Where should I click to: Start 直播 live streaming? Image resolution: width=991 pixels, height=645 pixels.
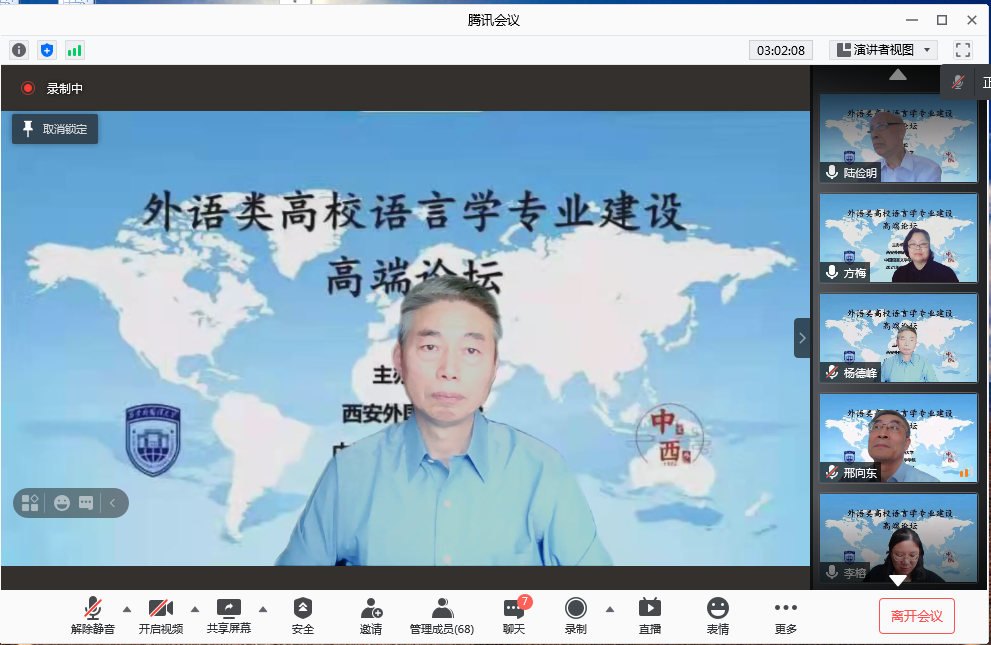[x=650, y=615]
